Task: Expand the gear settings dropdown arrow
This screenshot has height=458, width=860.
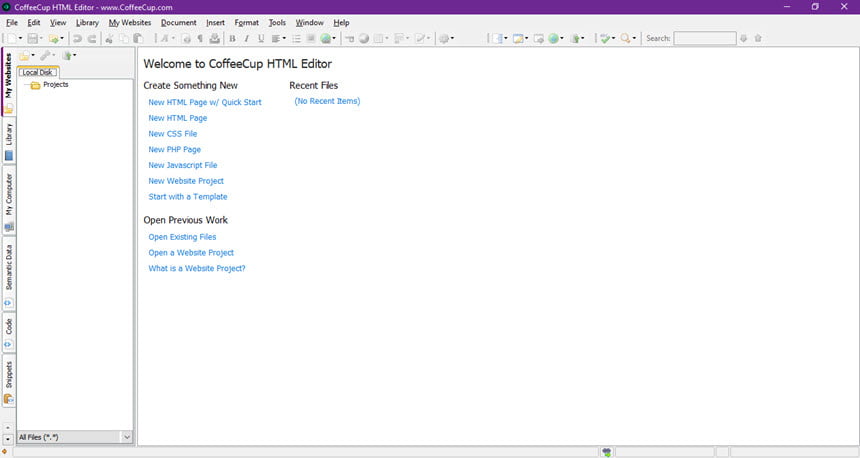Action: pyautogui.click(x=452, y=38)
